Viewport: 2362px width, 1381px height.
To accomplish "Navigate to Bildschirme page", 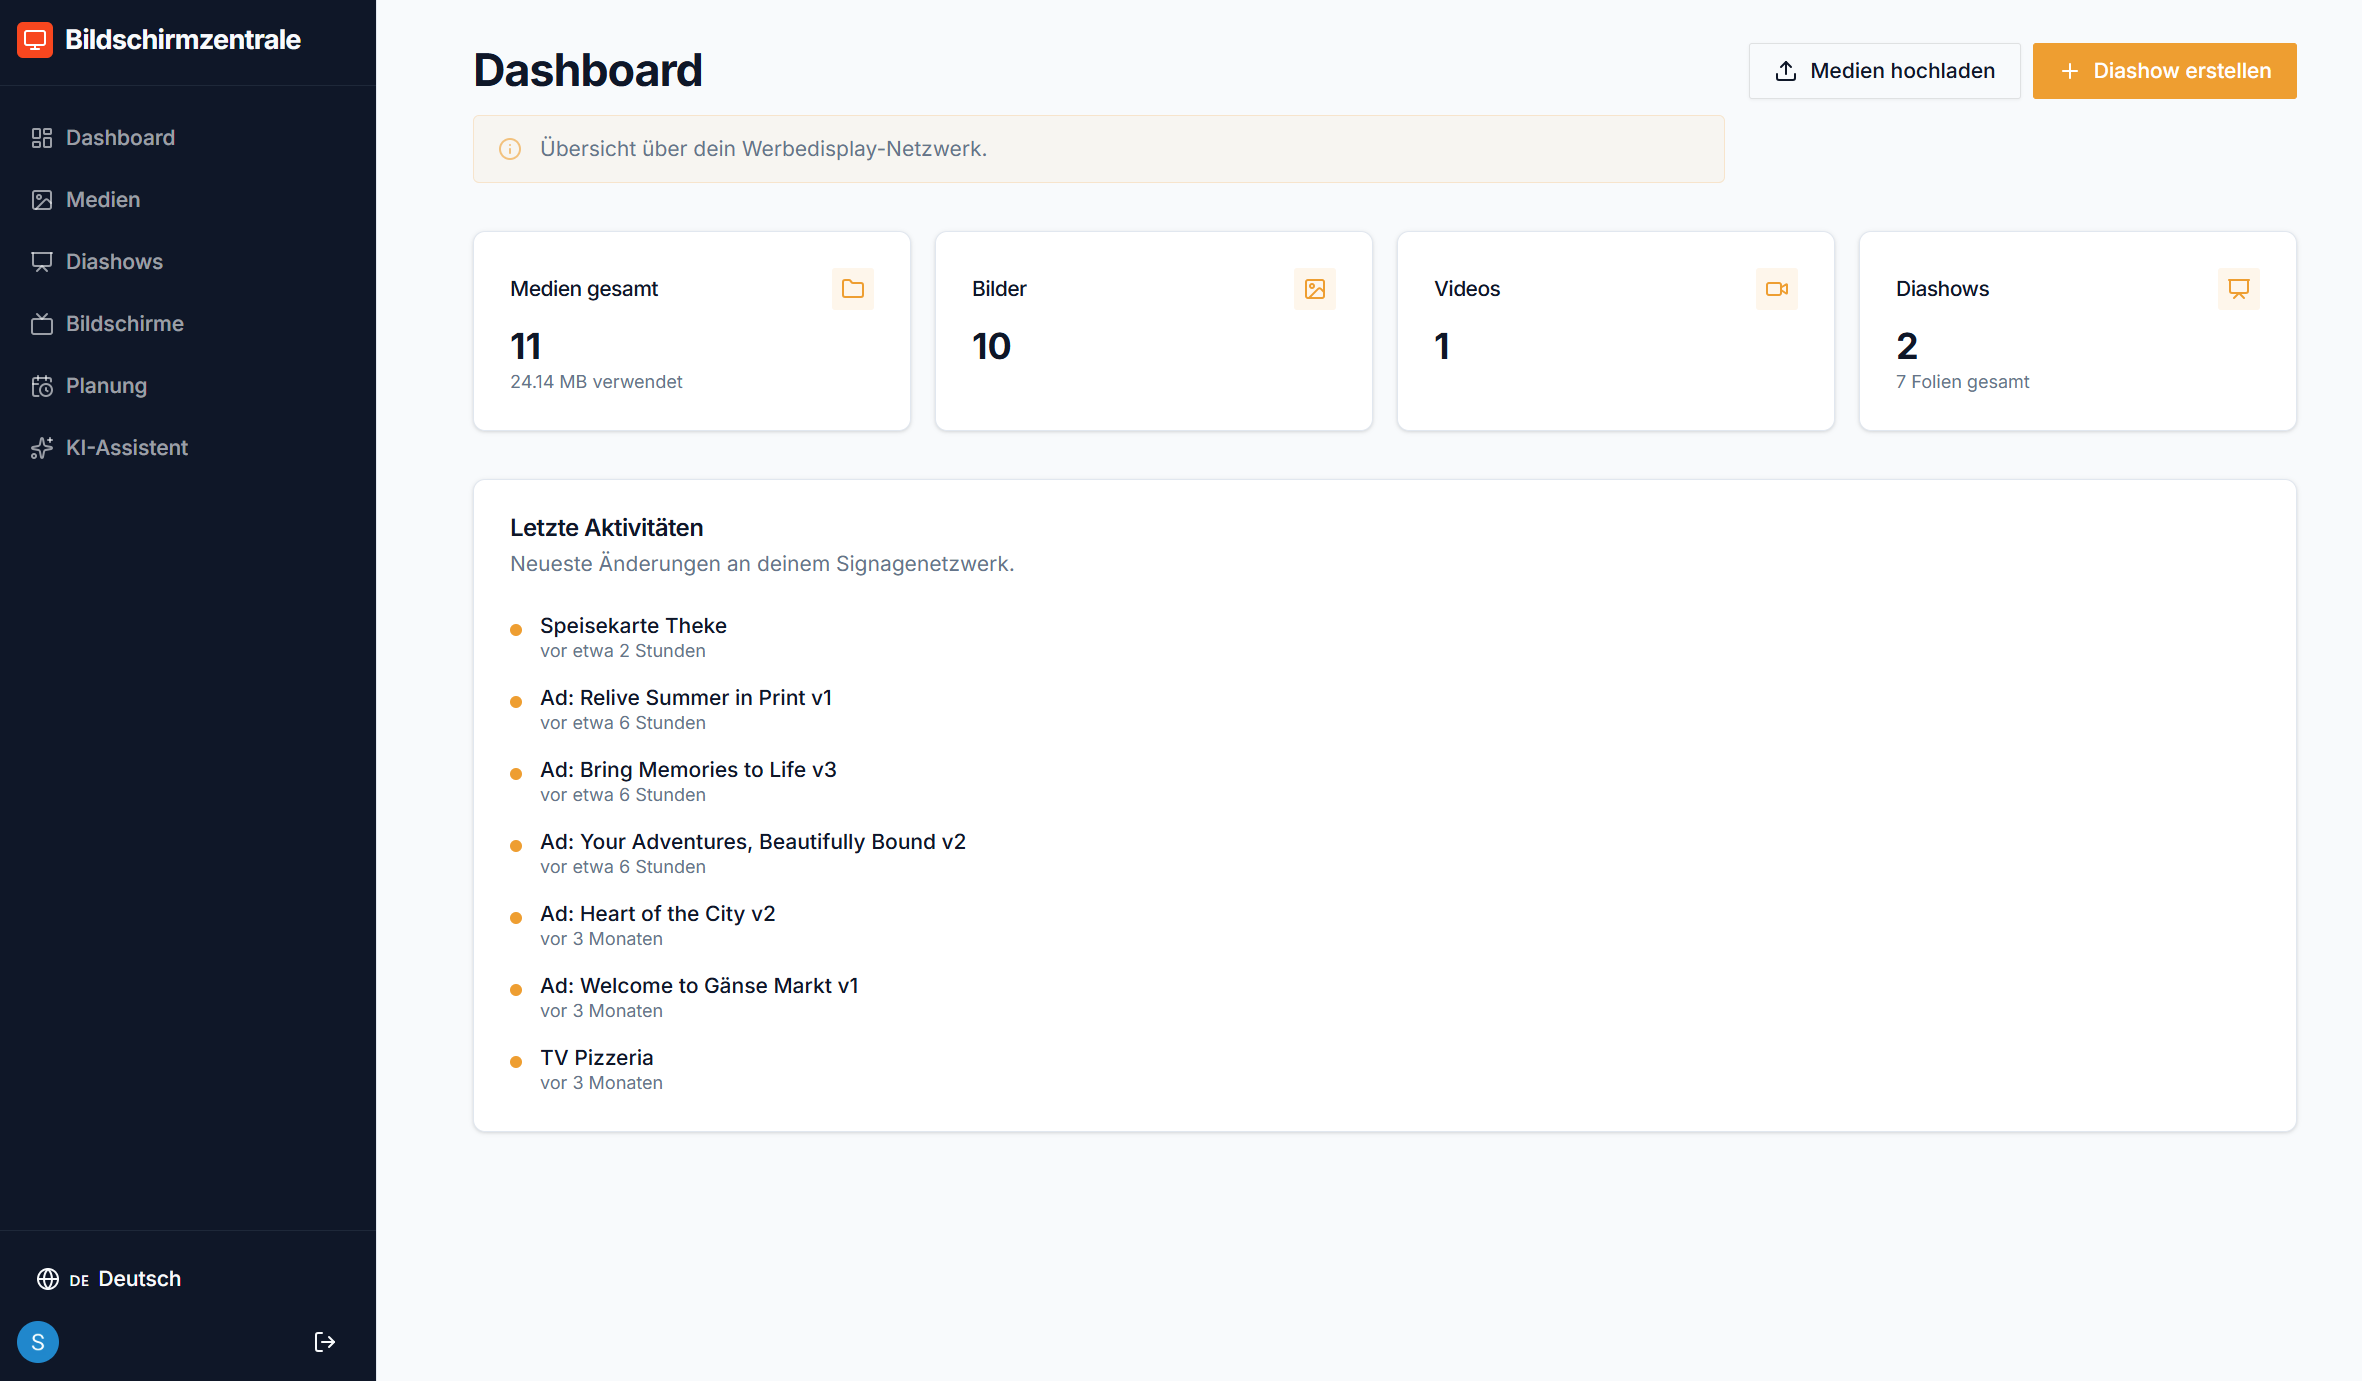I will pyautogui.click(x=188, y=324).
